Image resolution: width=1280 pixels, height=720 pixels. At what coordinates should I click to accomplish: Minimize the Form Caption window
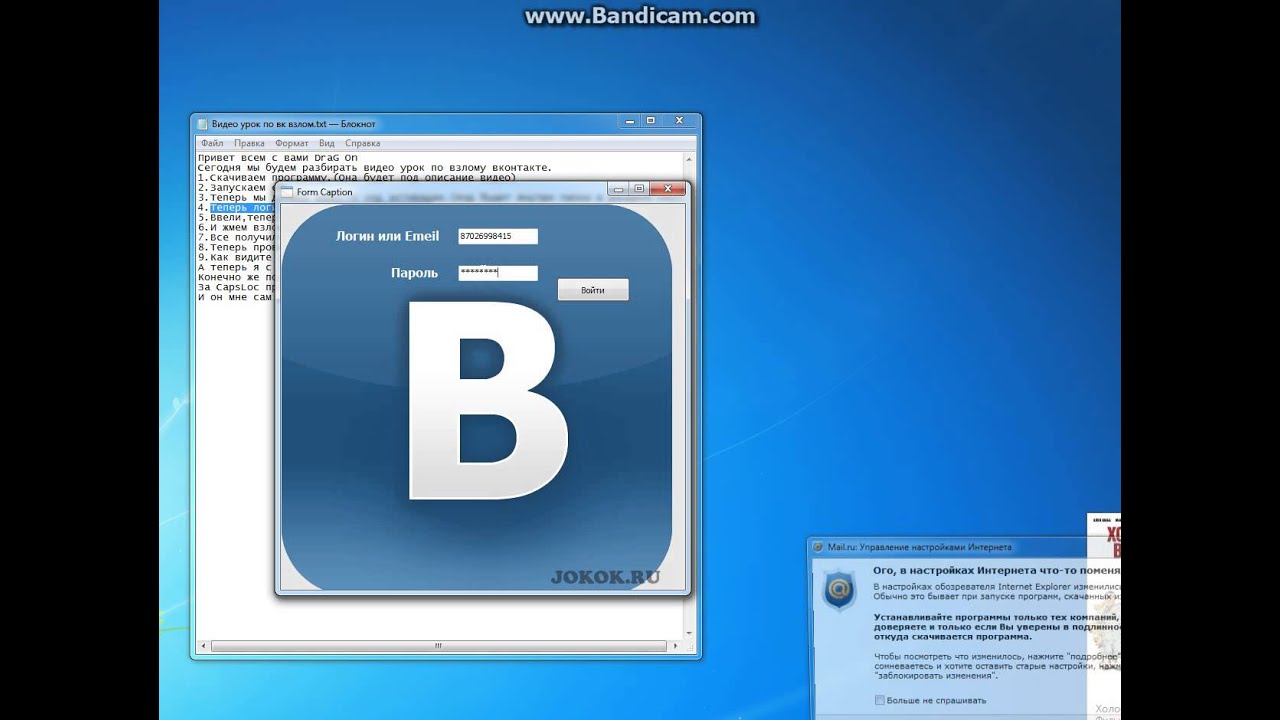(x=618, y=188)
